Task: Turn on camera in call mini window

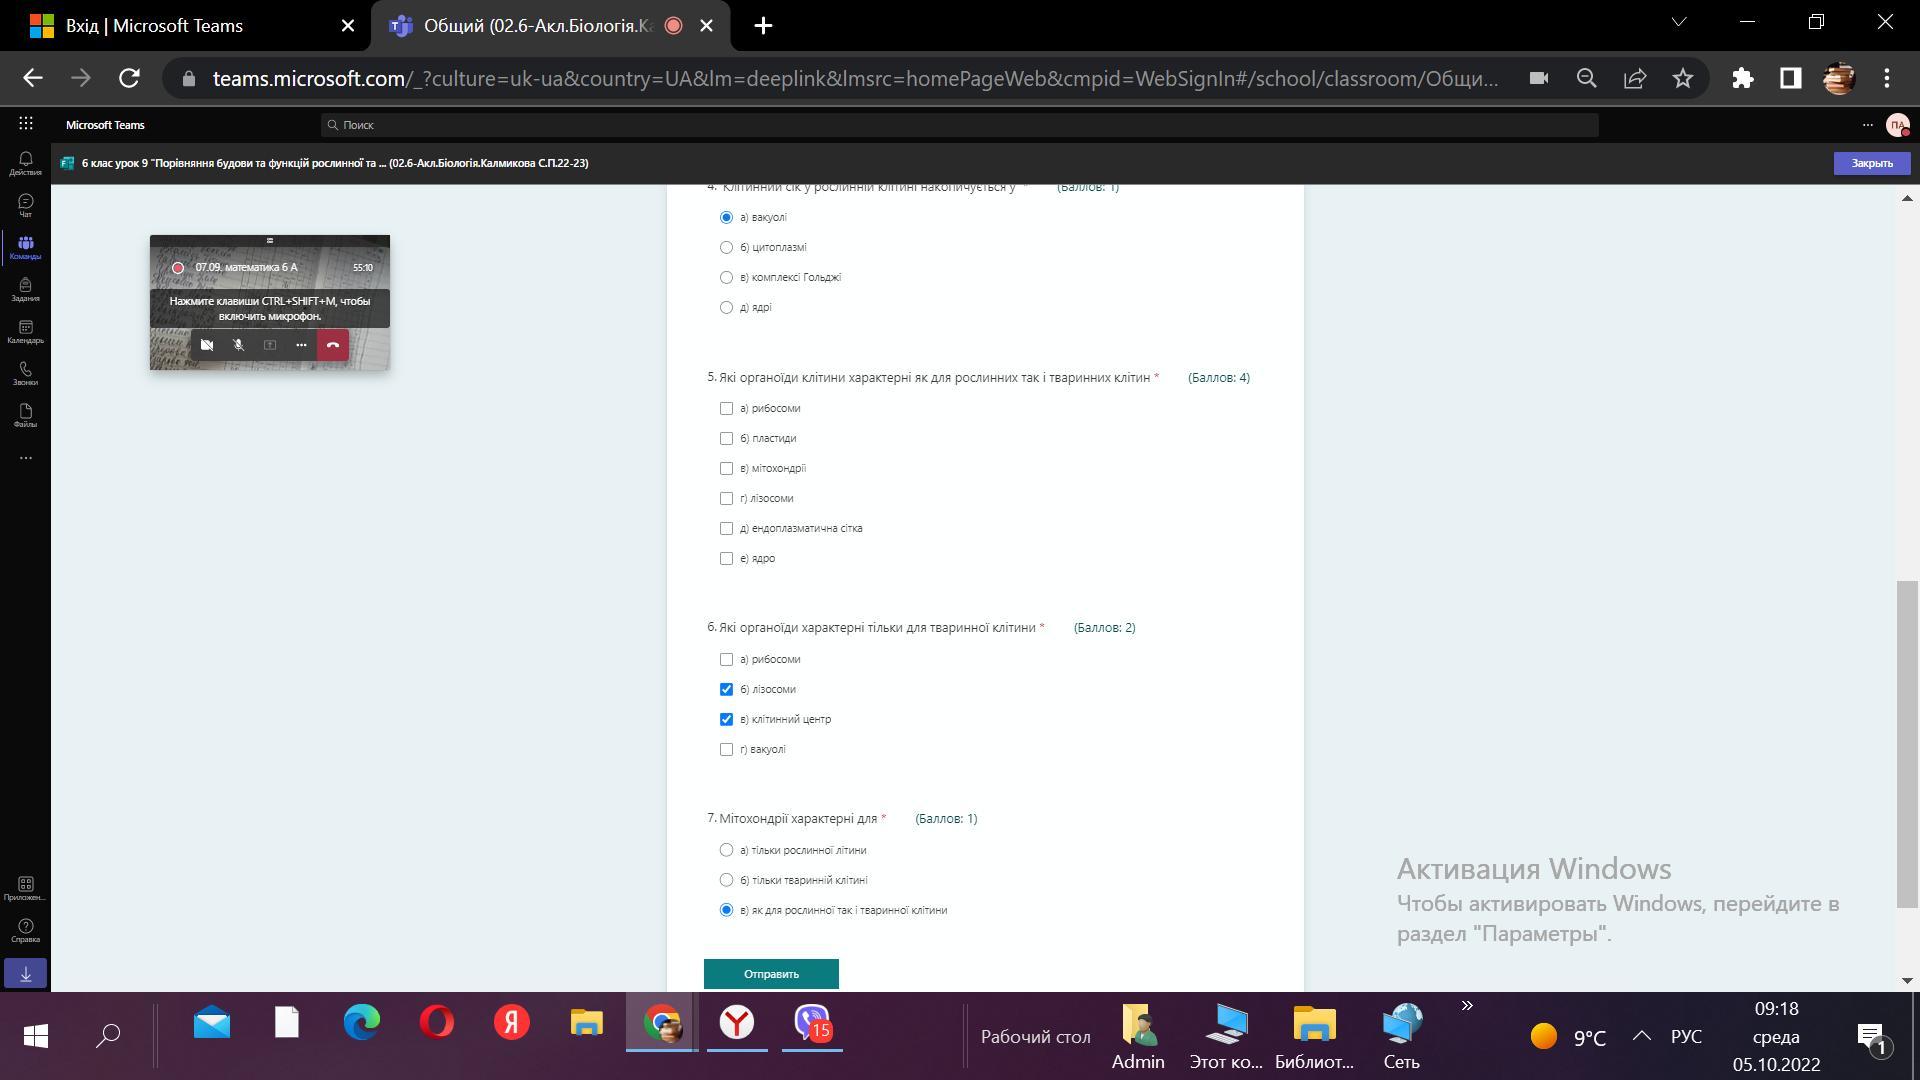Action: tap(206, 345)
